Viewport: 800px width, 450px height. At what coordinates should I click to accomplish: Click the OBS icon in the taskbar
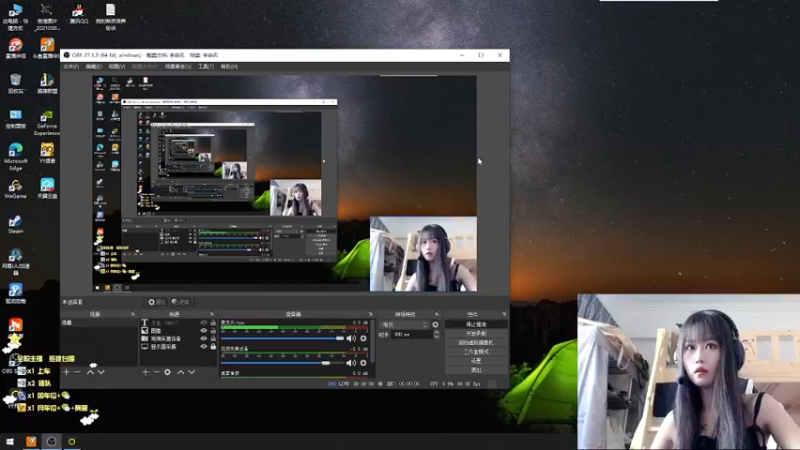coord(52,441)
